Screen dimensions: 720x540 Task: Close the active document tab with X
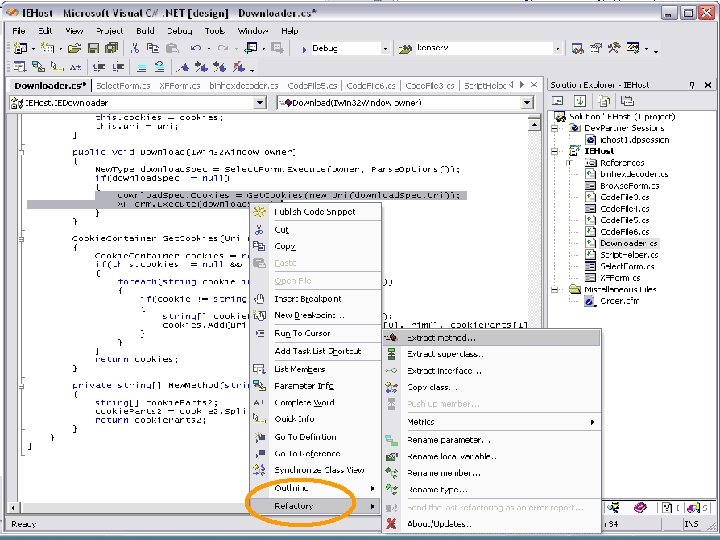point(534,85)
